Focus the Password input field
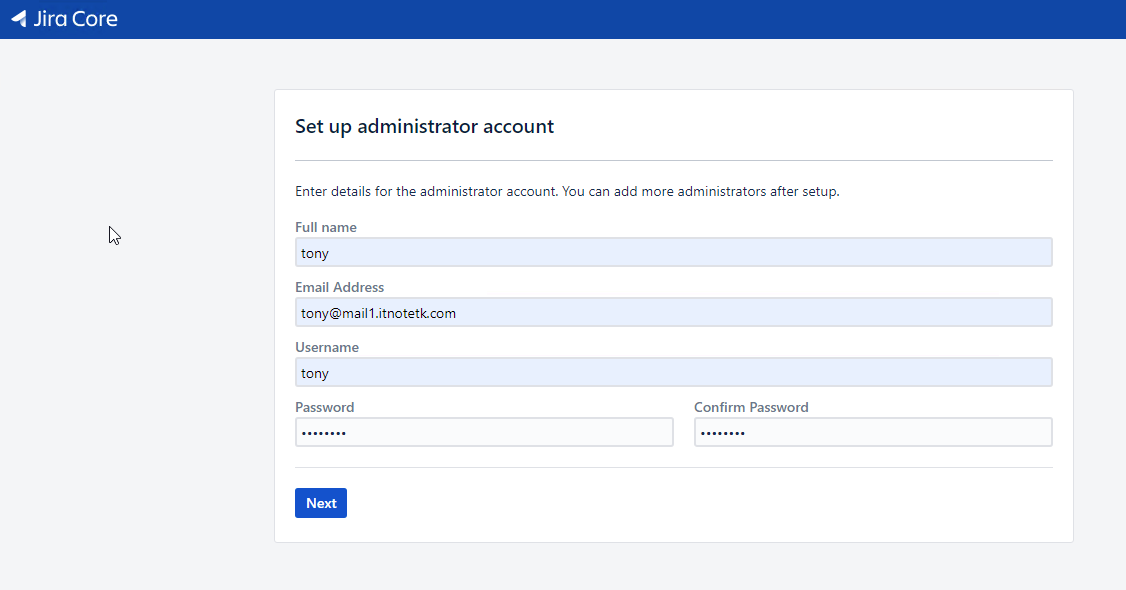The height and width of the screenshot is (590, 1126). [x=484, y=432]
